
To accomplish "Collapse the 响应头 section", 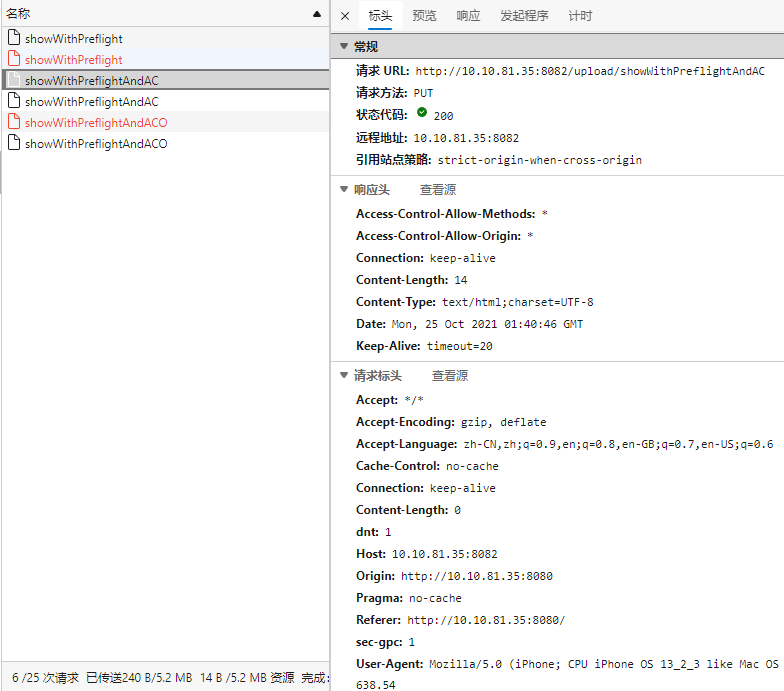I will 344,189.
